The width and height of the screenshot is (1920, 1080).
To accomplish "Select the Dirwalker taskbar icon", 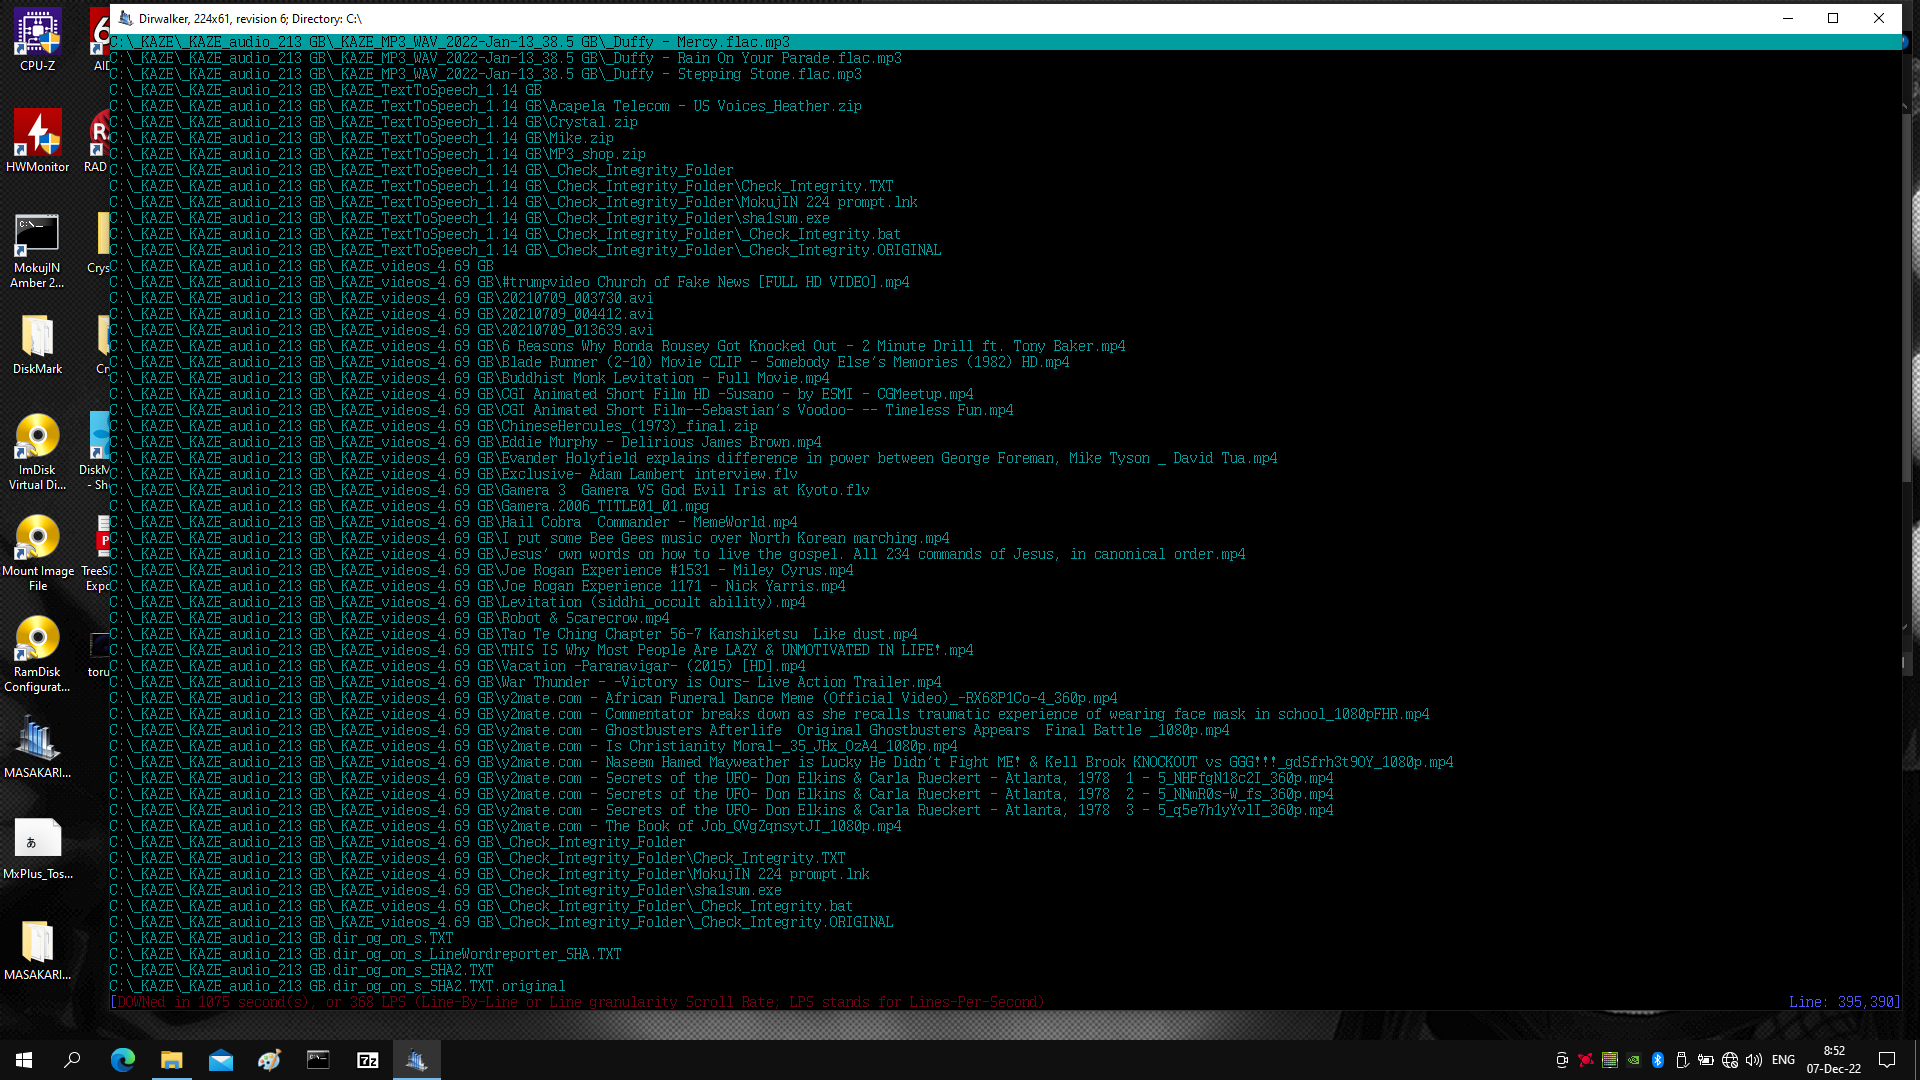I will point(416,1060).
